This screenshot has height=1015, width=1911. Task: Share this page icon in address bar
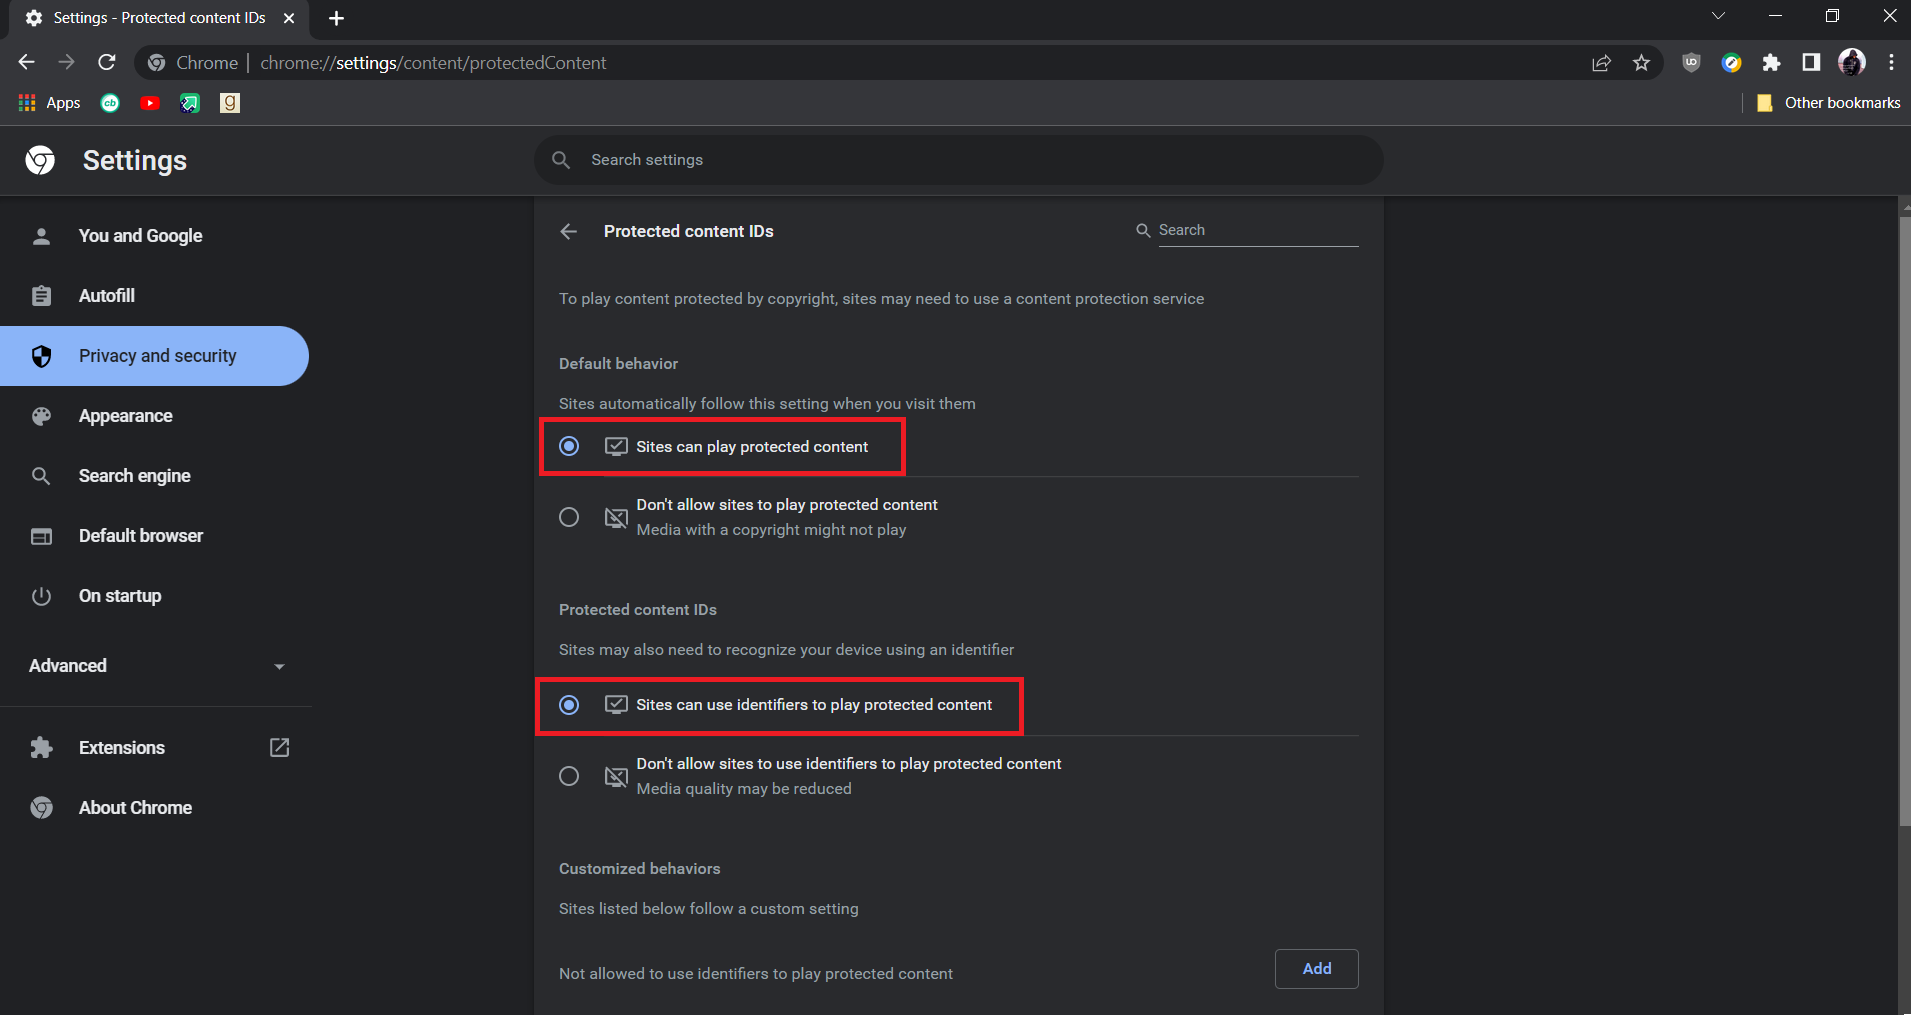point(1601,63)
